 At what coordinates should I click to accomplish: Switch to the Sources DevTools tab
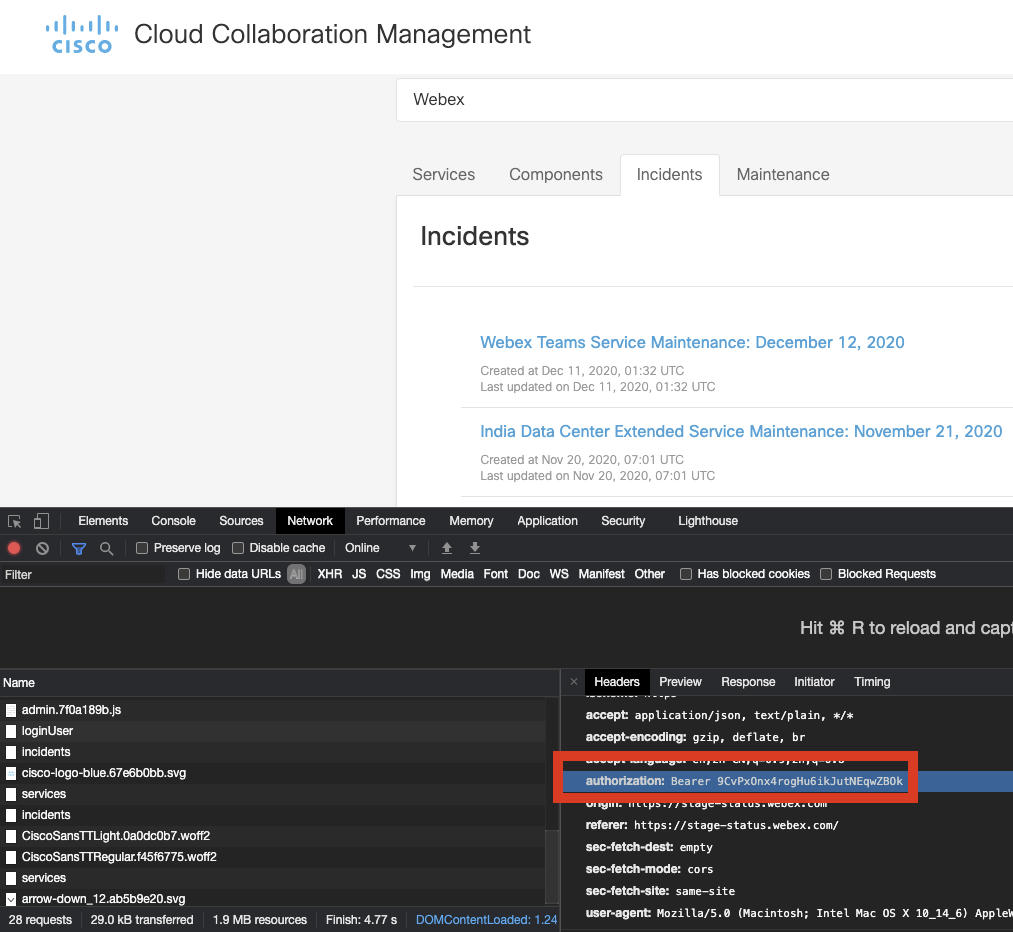click(x=241, y=521)
